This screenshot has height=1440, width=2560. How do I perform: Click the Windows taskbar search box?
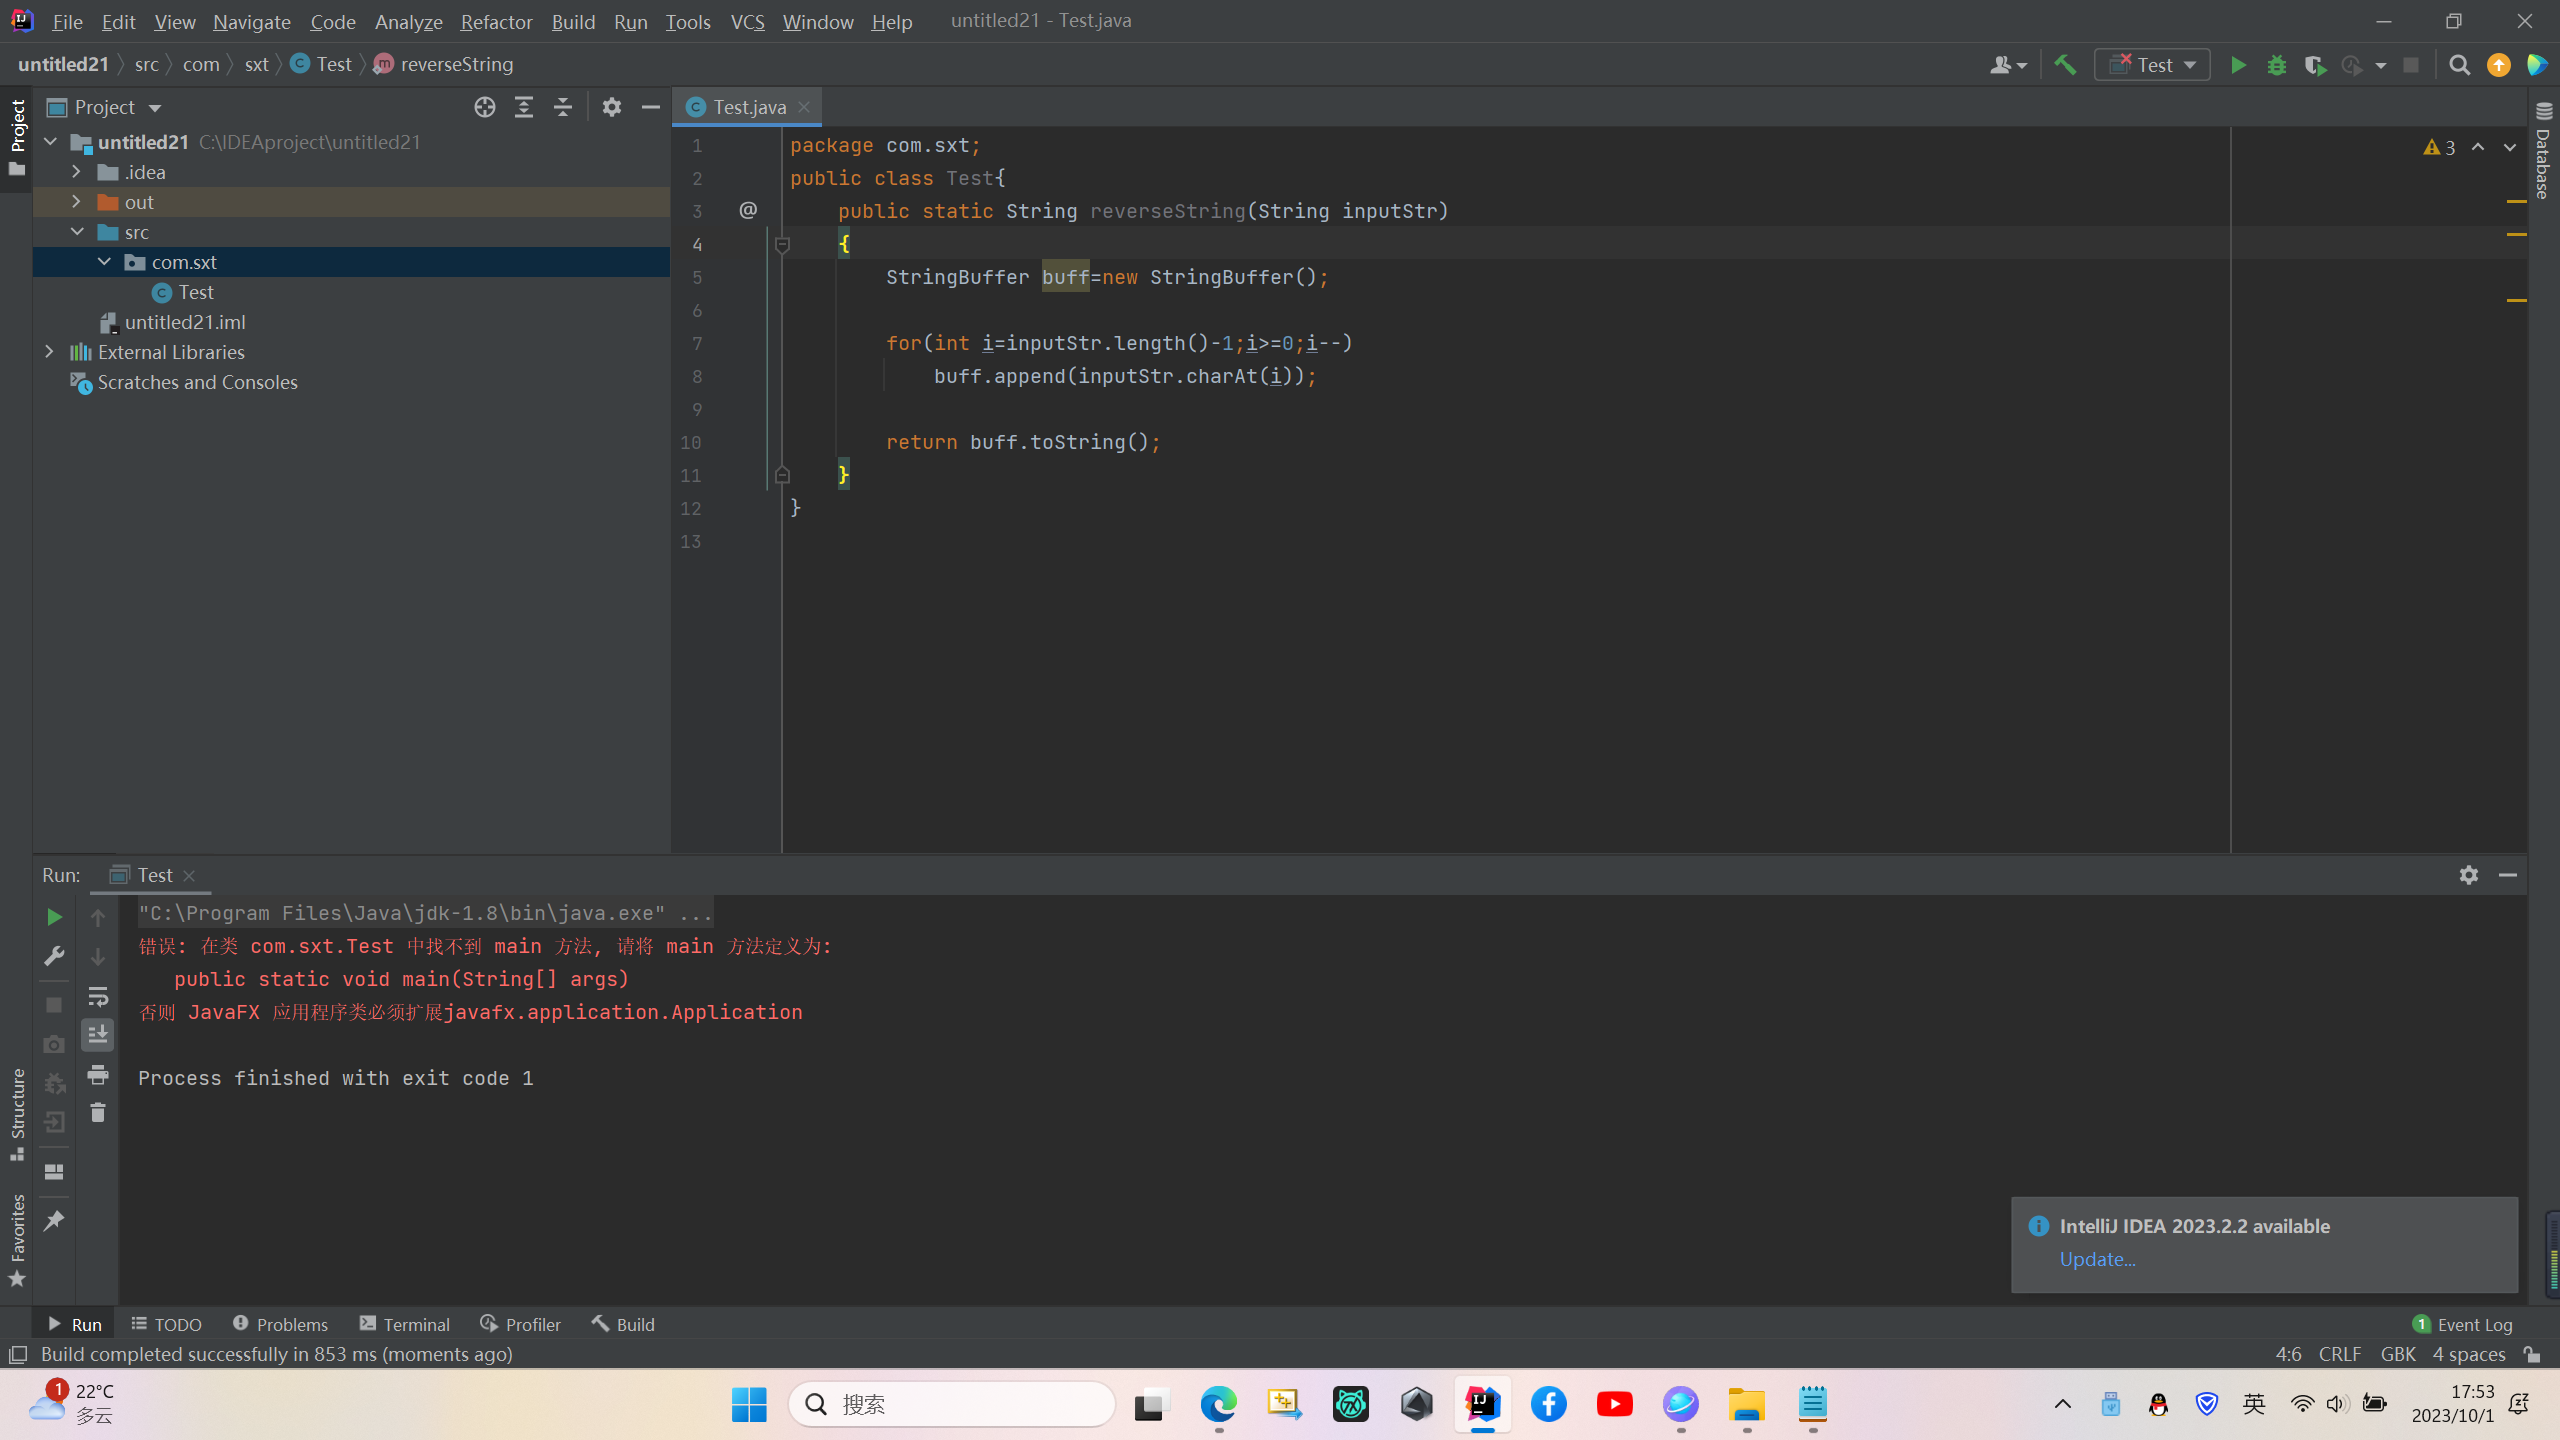(x=952, y=1404)
